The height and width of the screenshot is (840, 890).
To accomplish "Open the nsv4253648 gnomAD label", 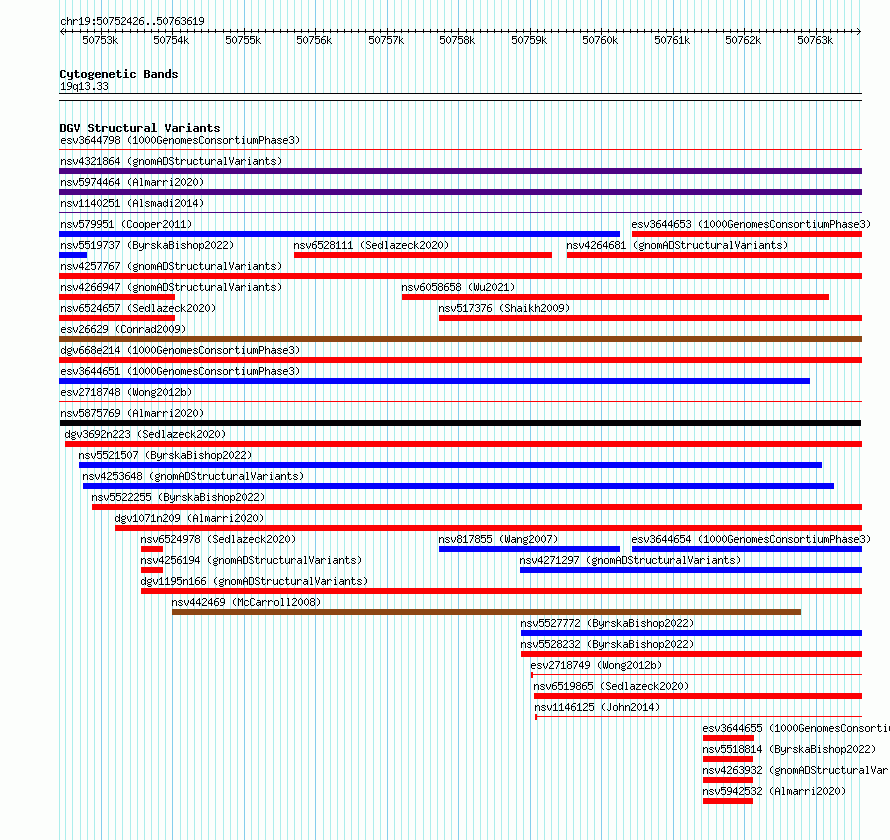I will [193, 476].
